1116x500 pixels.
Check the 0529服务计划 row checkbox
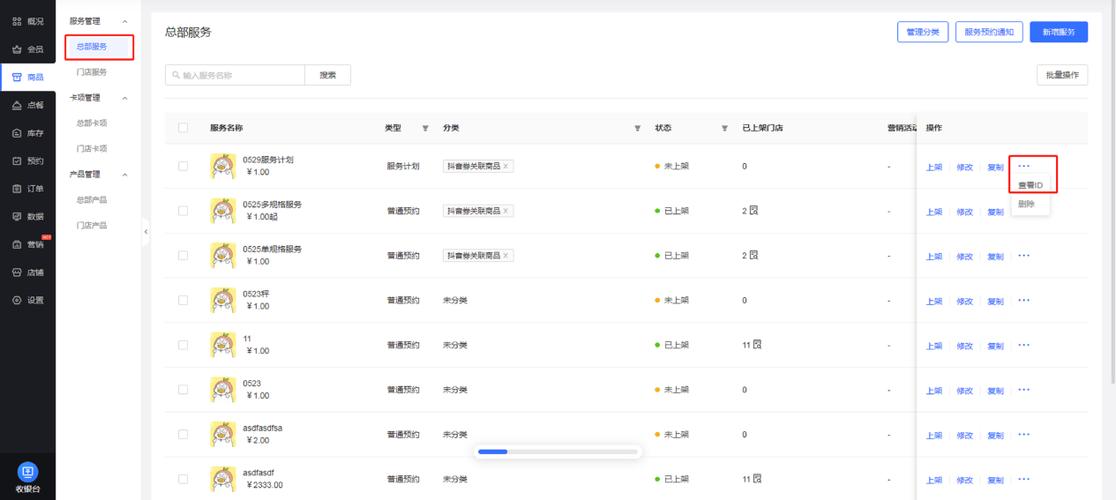(184, 166)
